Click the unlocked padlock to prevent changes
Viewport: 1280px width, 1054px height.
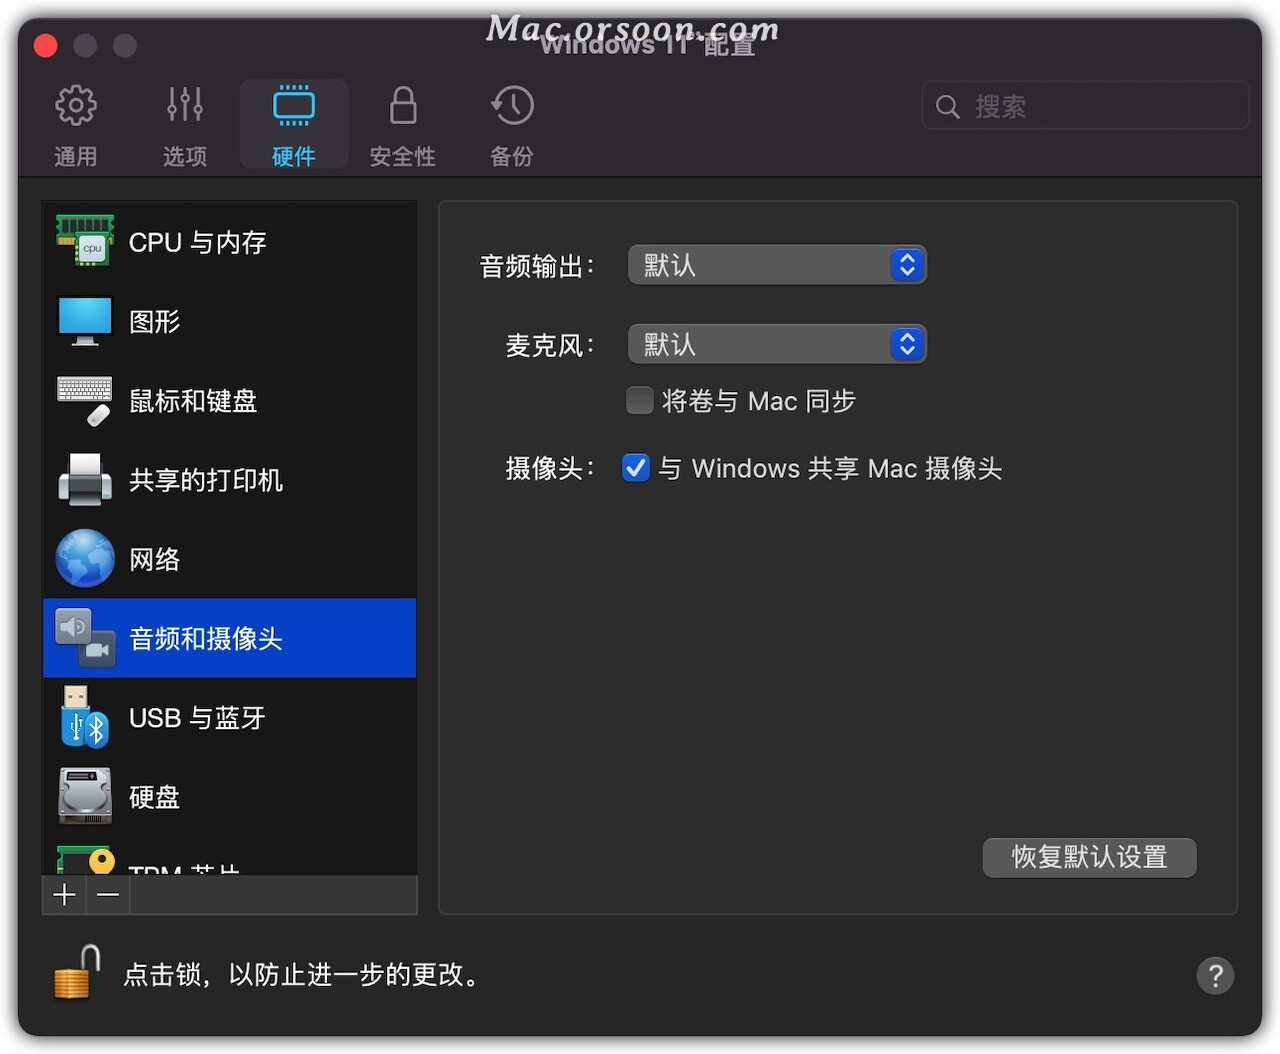(x=78, y=972)
